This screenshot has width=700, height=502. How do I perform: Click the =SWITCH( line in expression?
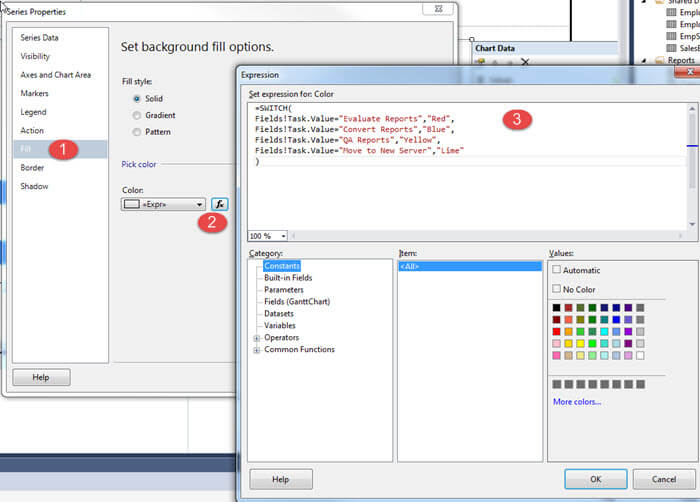click(273, 109)
